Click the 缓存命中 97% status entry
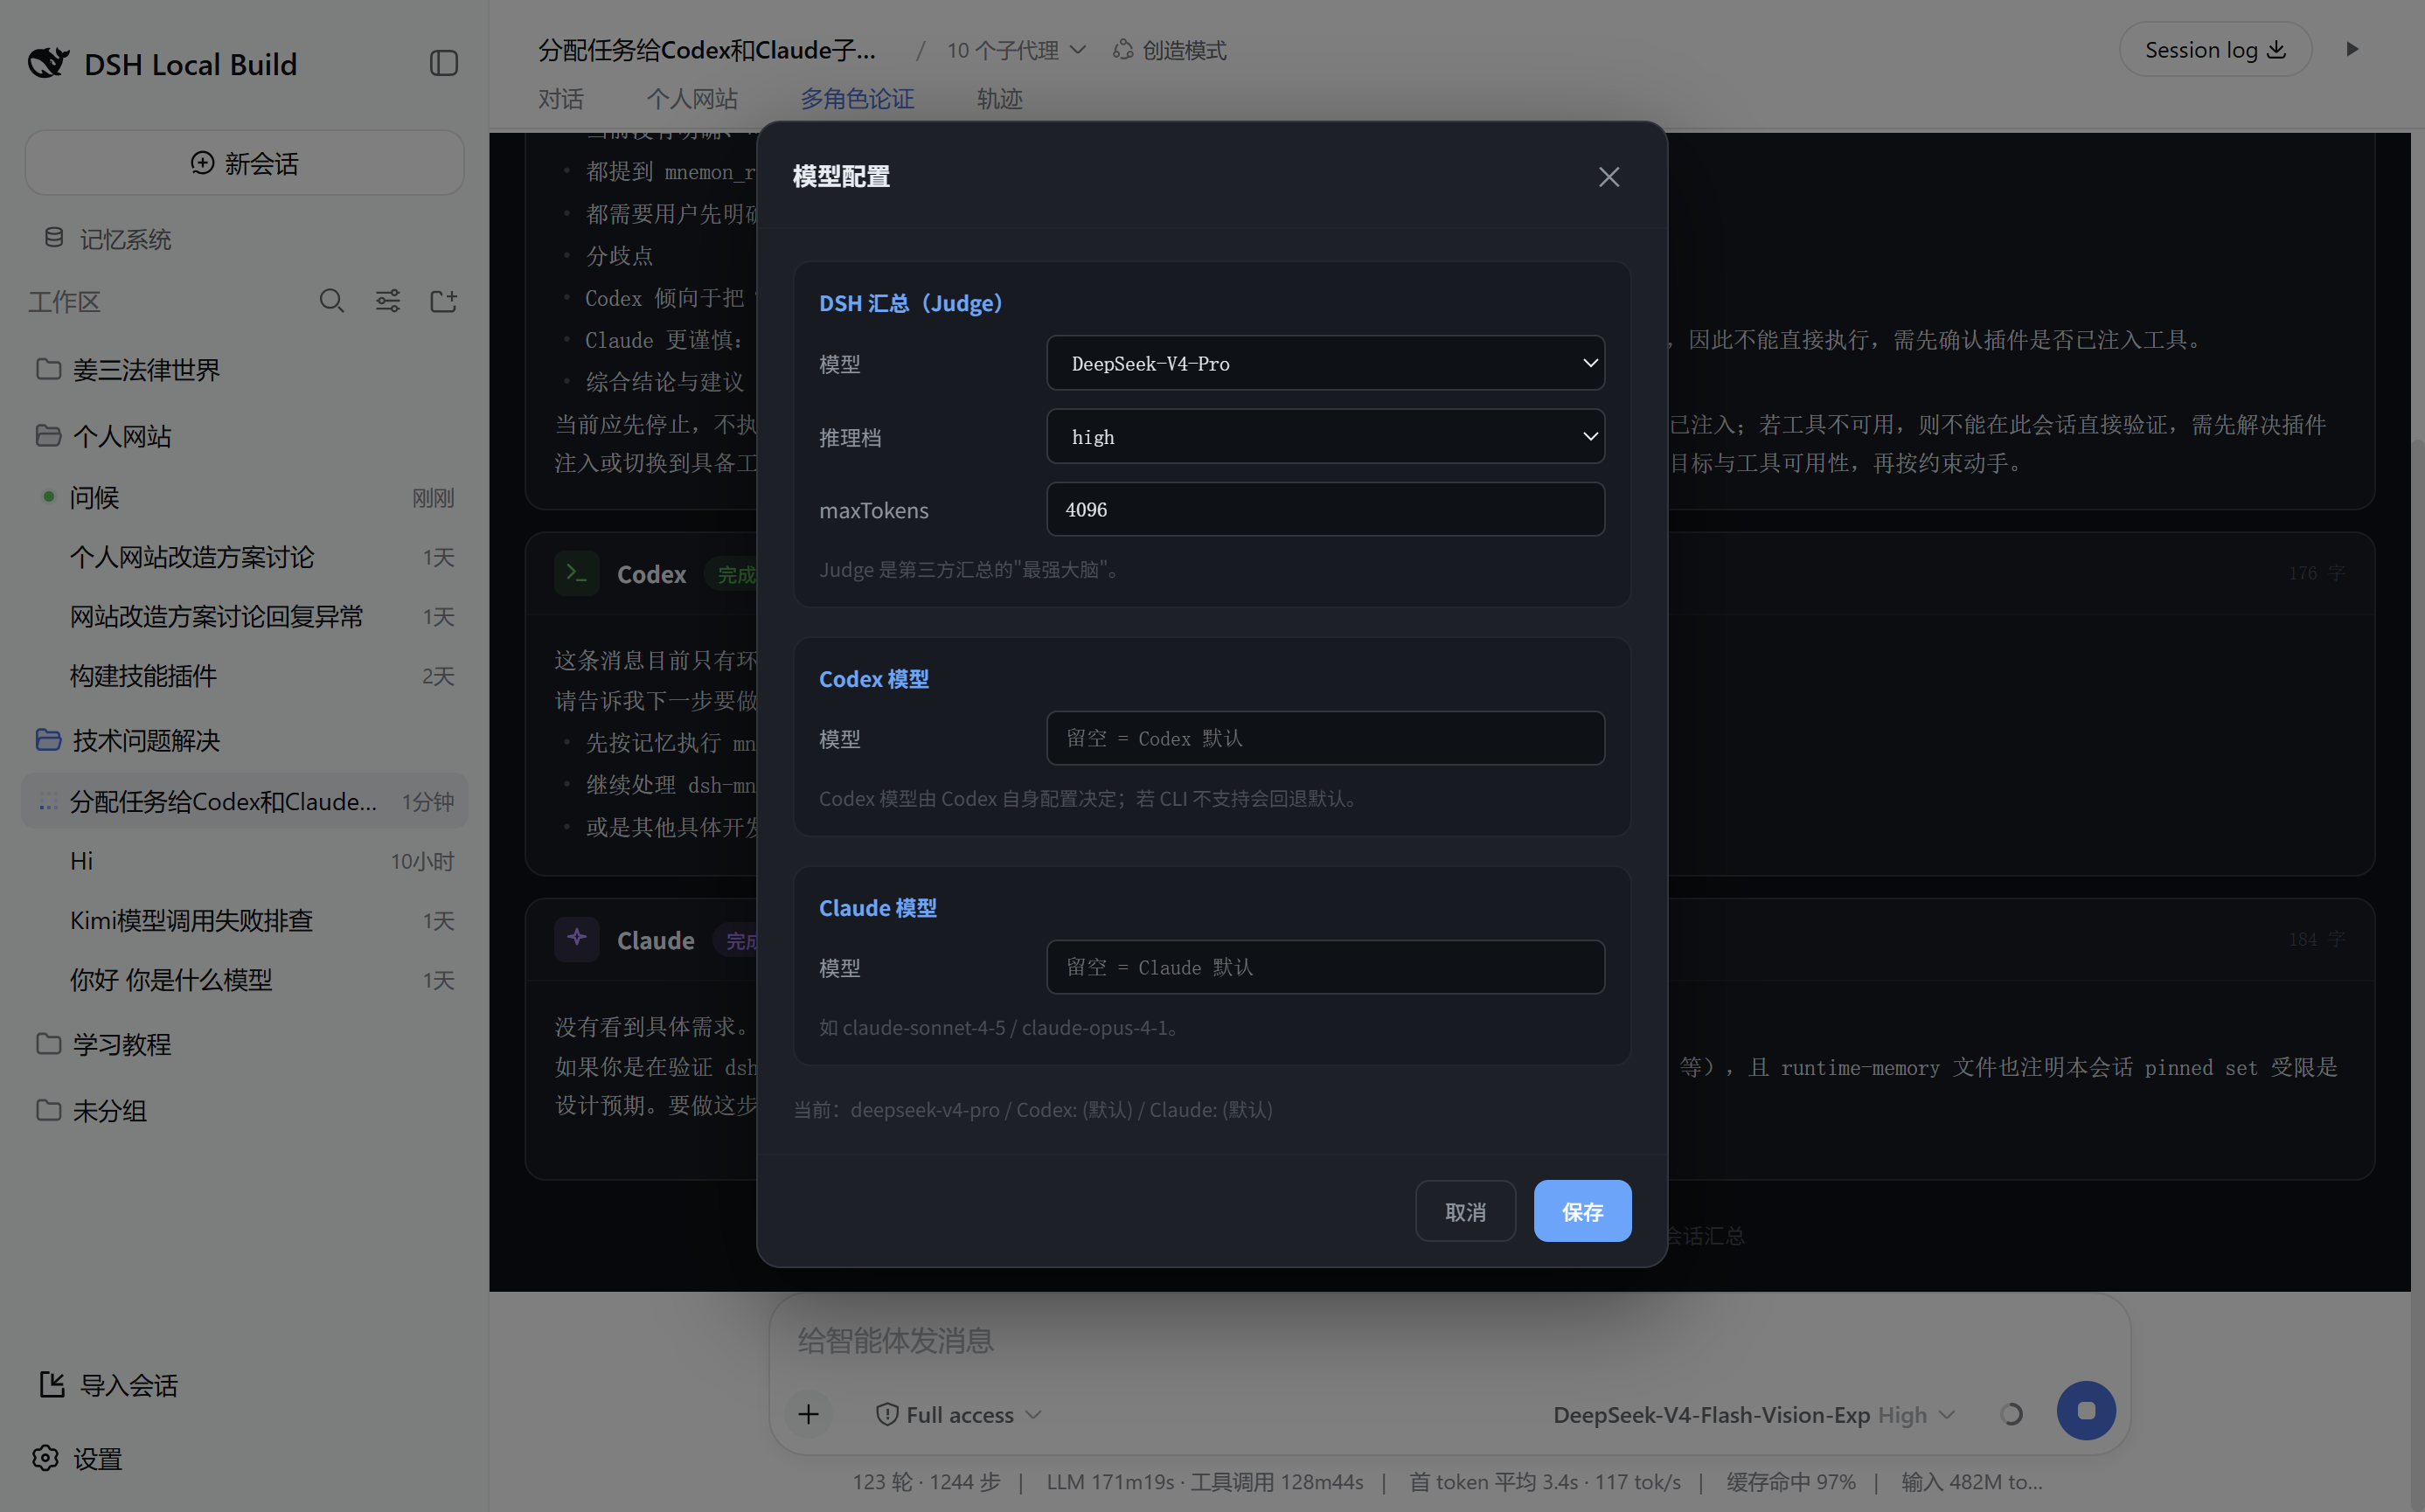The width and height of the screenshot is (2425, 1512). click(x=1790, y=1481)
